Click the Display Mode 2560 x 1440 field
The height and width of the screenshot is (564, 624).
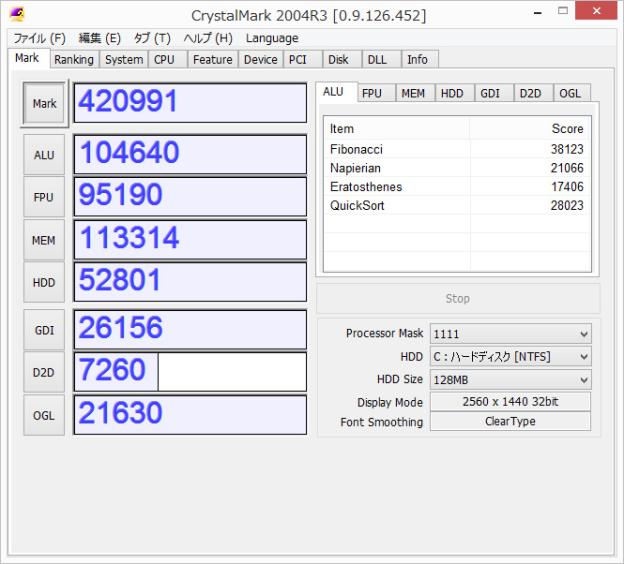pos(511,402)
